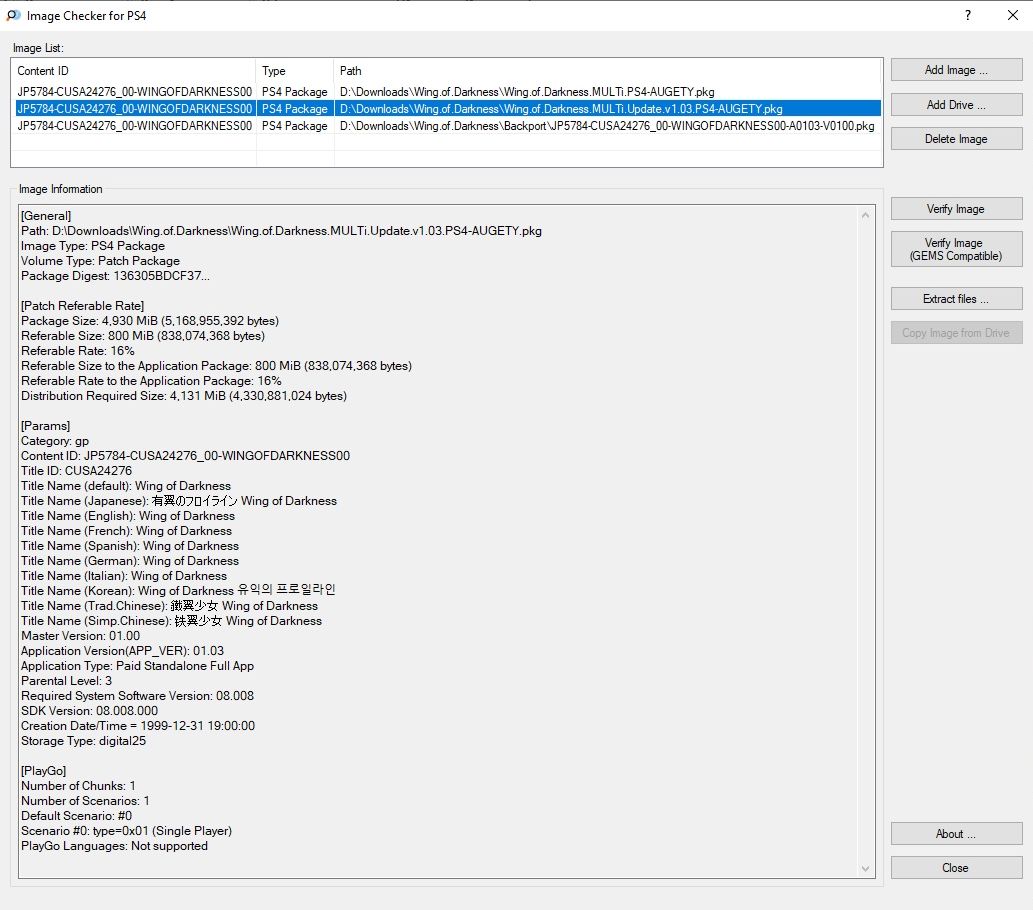Click the help question mark in title bar

[x=968, y=15]
